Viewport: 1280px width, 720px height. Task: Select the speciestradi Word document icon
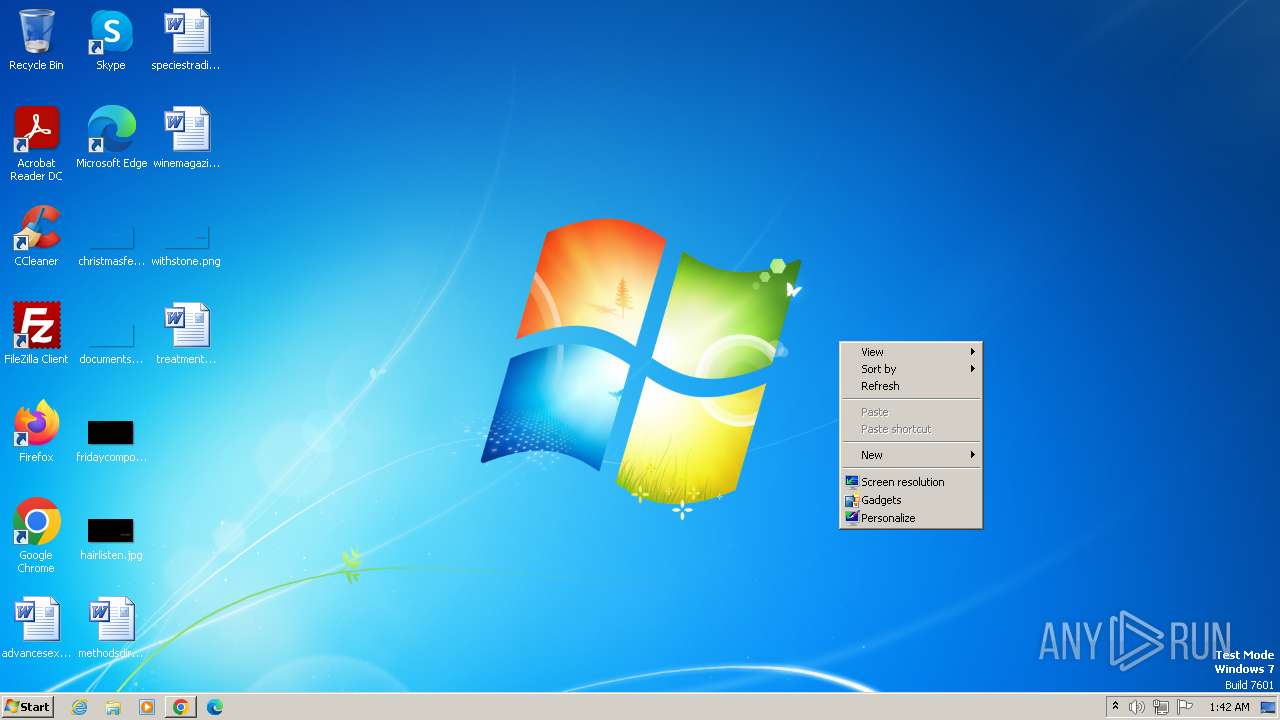point(186,40)
